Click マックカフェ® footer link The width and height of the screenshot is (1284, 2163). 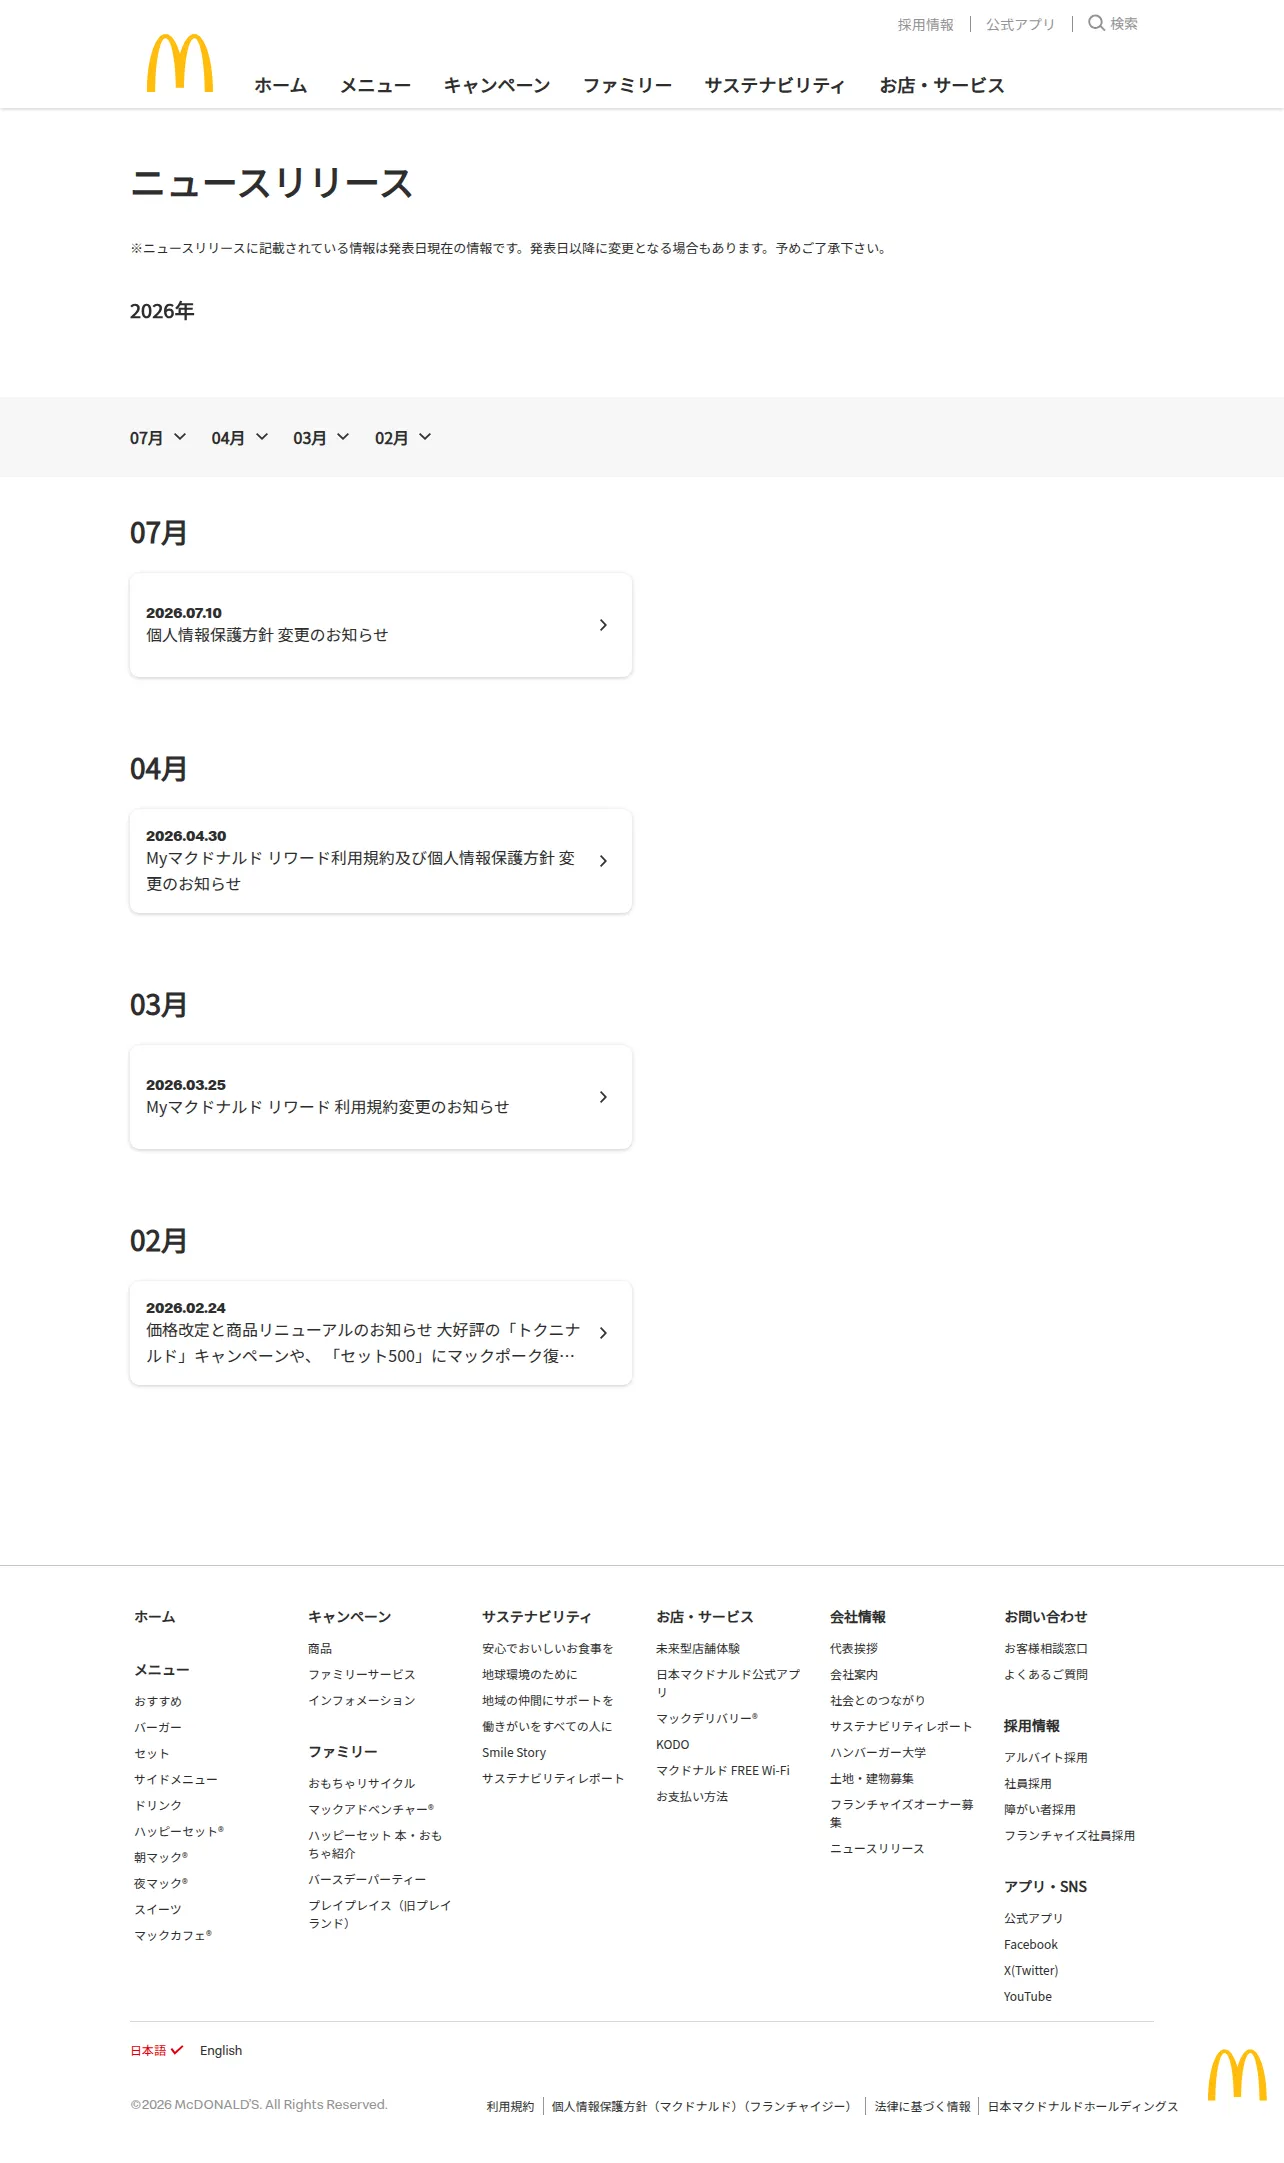click(173, 1936)
